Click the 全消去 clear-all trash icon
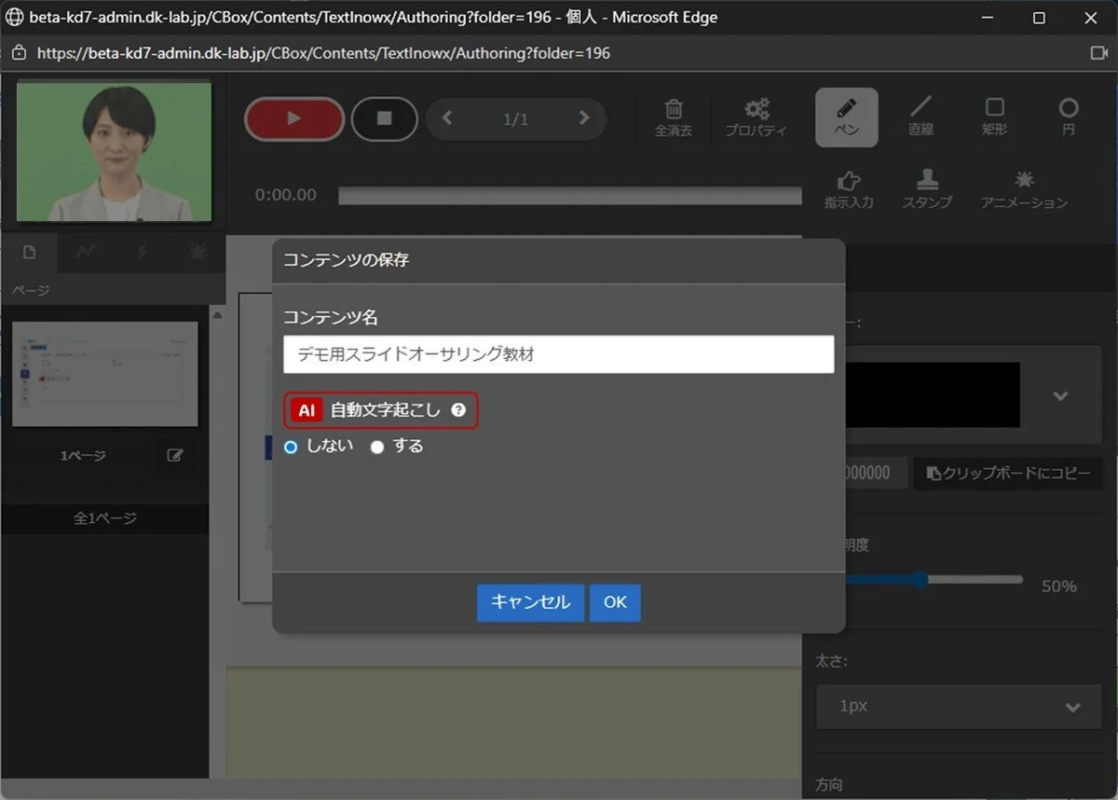The image size is (1118, 800). (674, 115)
